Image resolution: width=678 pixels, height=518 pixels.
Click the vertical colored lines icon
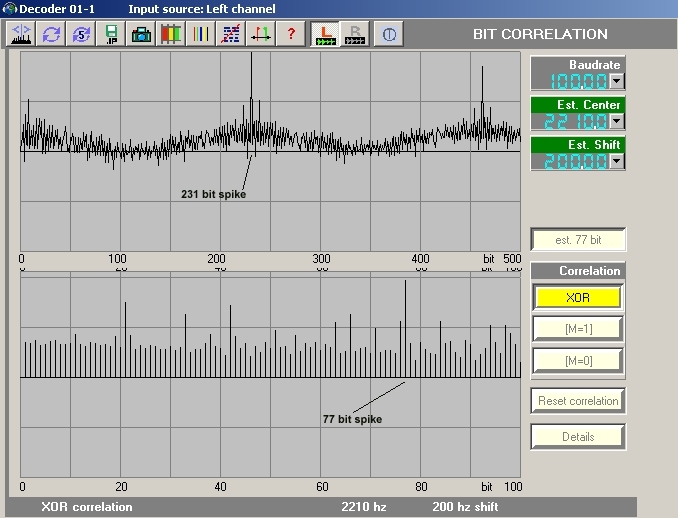[201, 34]
